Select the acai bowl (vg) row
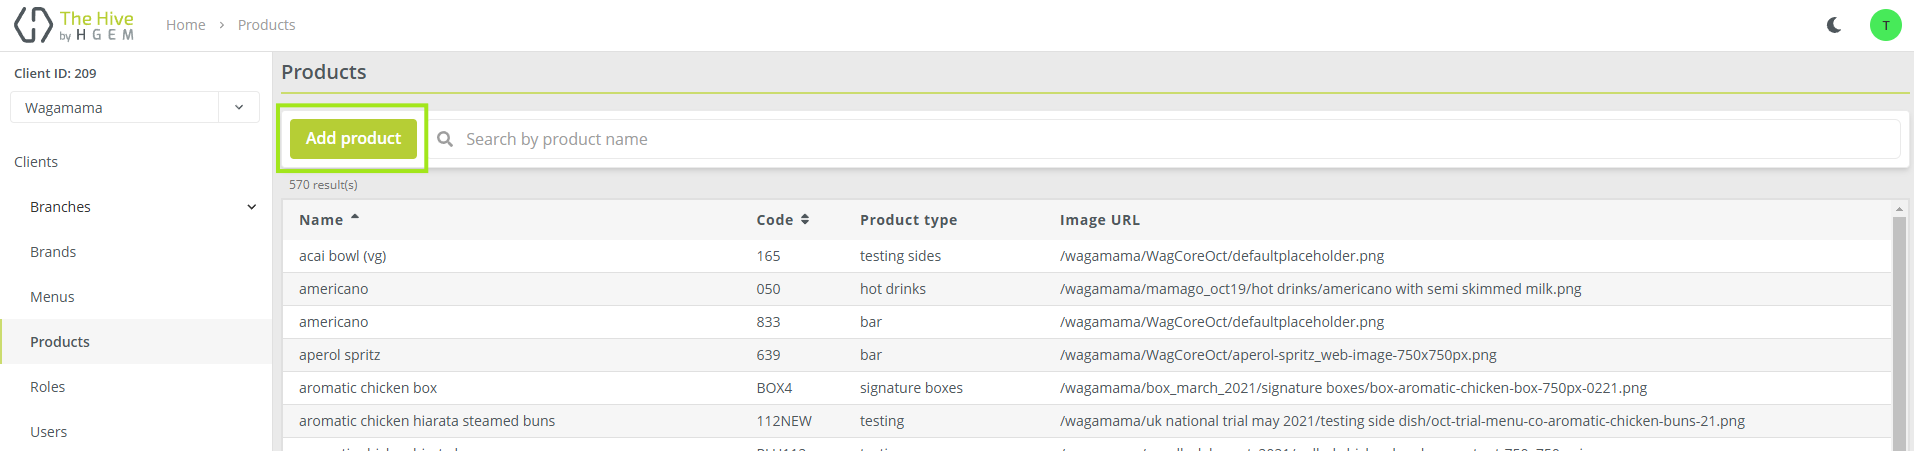 tap(343, 256)
